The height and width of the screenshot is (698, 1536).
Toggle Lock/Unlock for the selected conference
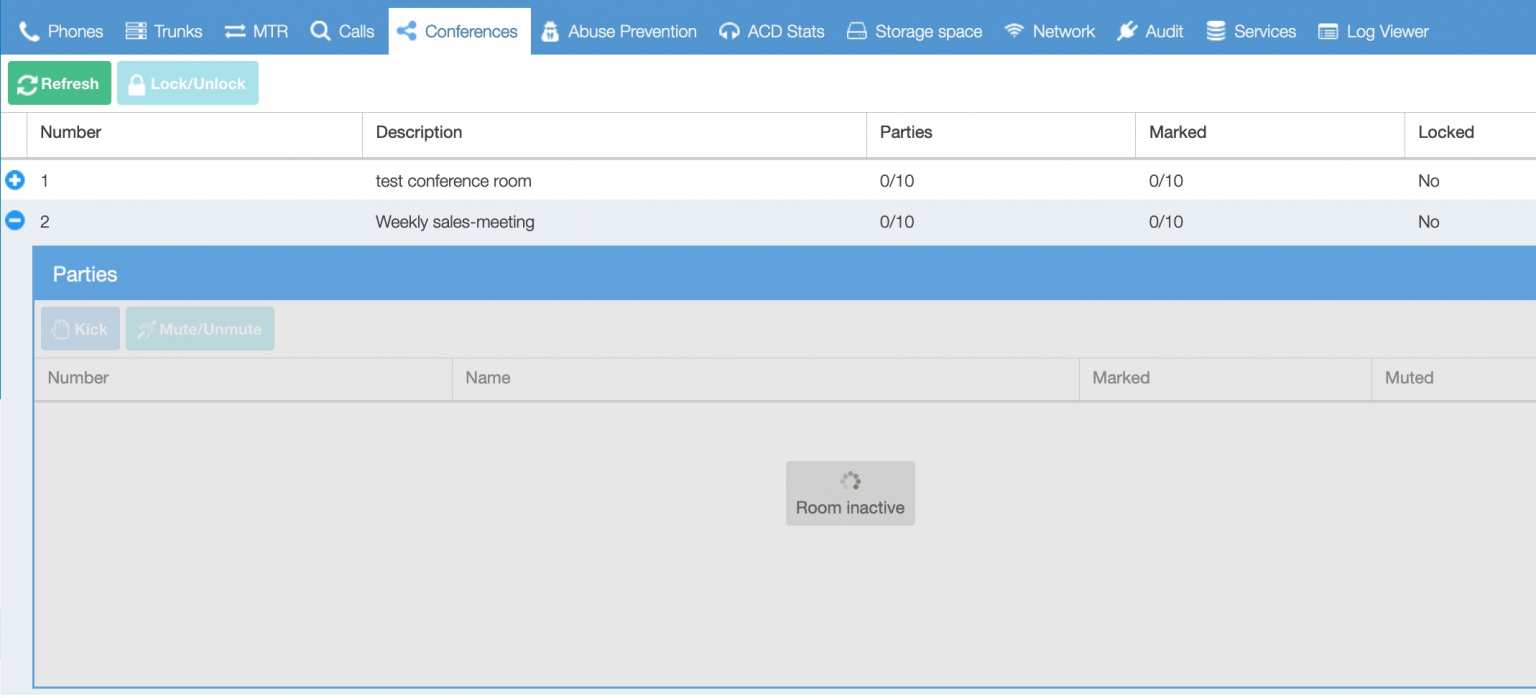(187, 83)
